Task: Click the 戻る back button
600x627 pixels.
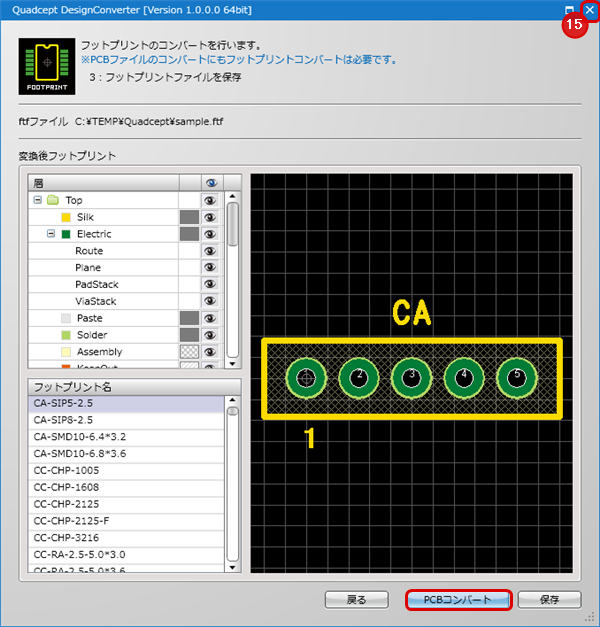Action: (x=356, y=600)
